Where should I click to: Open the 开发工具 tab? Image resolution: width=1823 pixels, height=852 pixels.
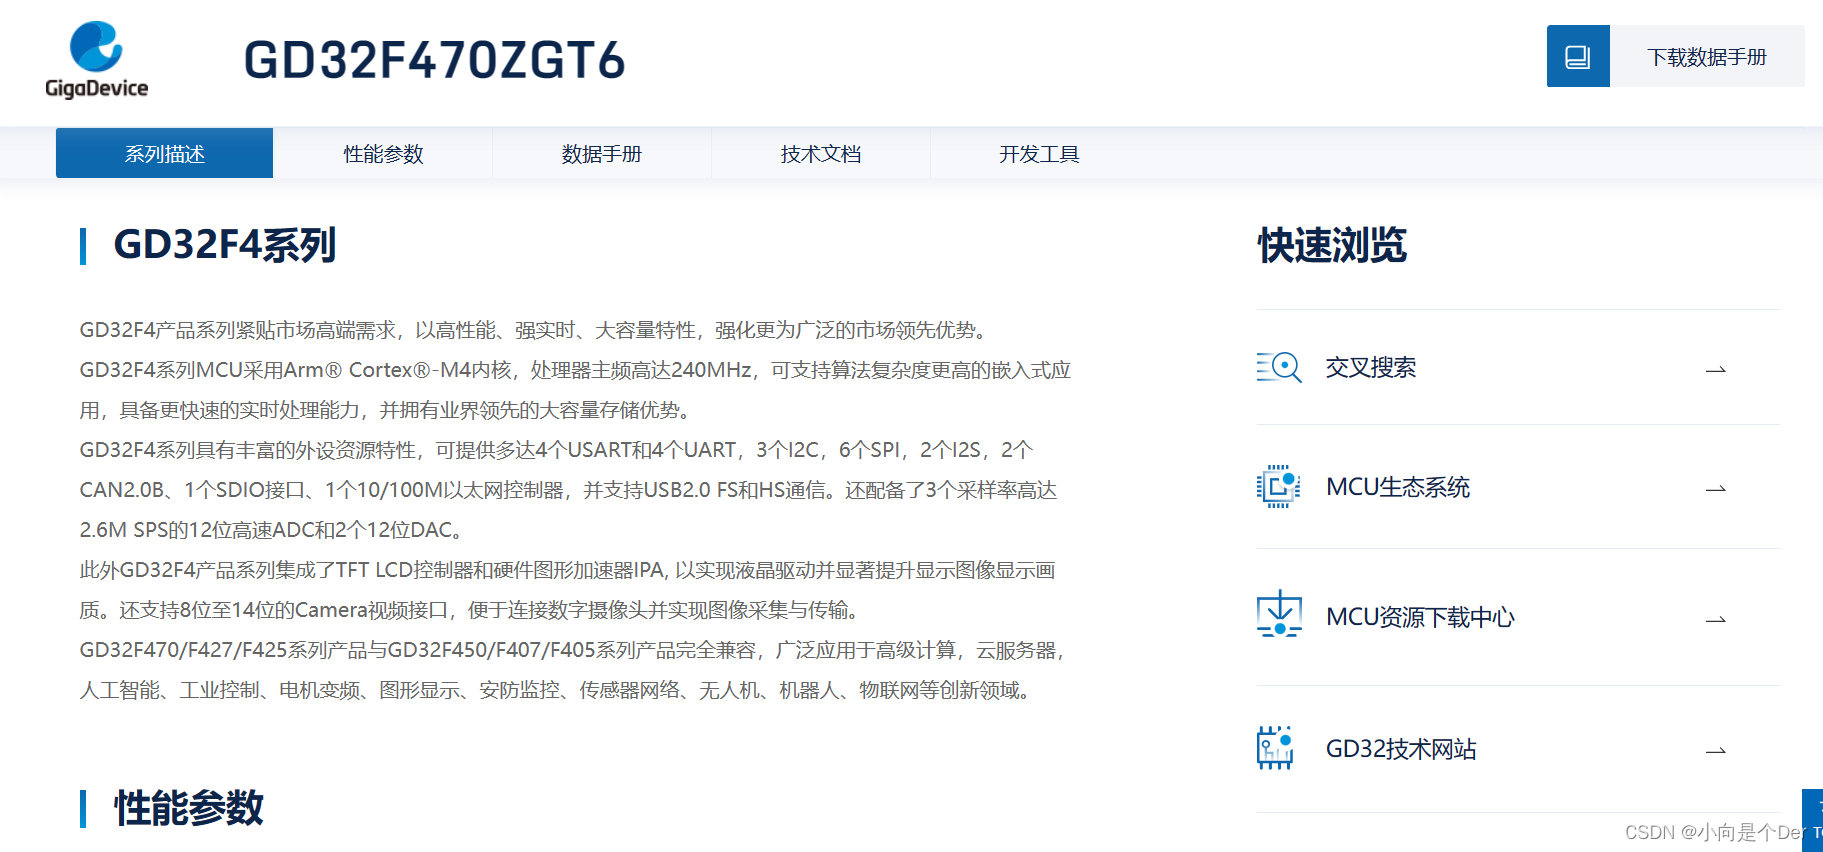[1039, 153]
